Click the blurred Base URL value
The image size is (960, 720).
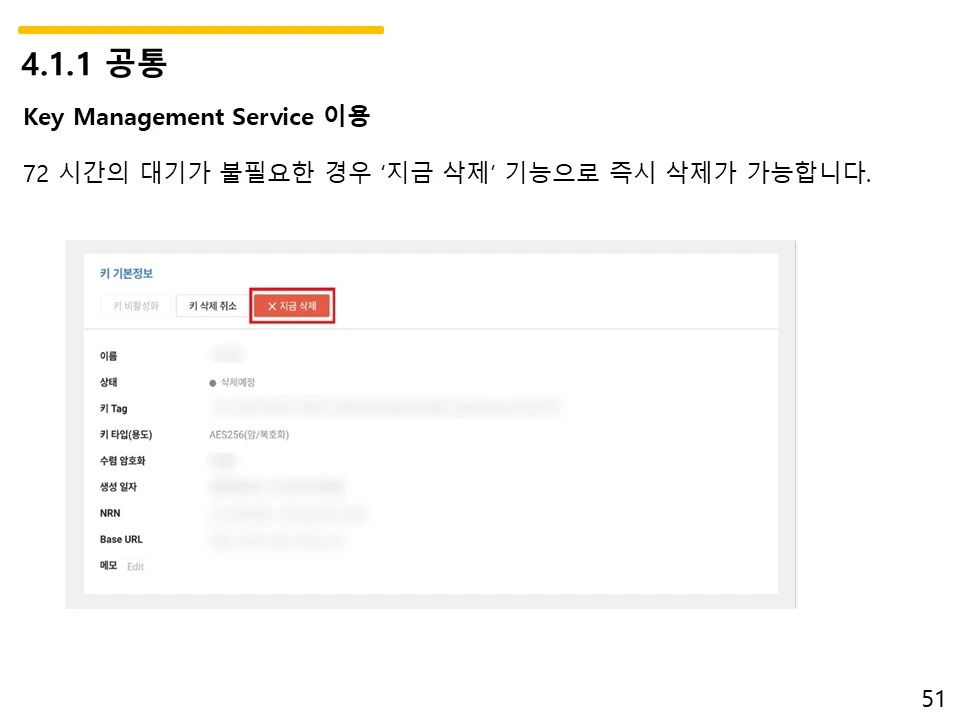[x=278, y=539]
